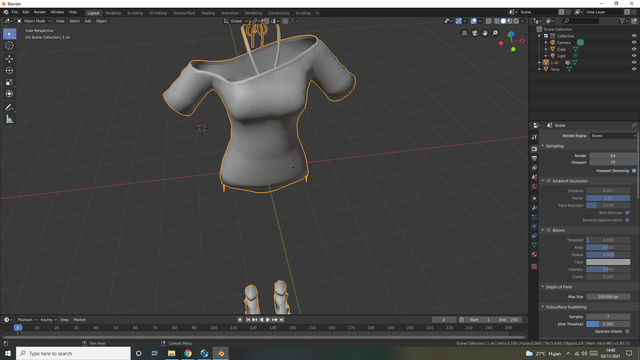This screenshot has width=640, height=360.
Task: Switch to wireframe viewport shading
Action: [x=497, y=21]
